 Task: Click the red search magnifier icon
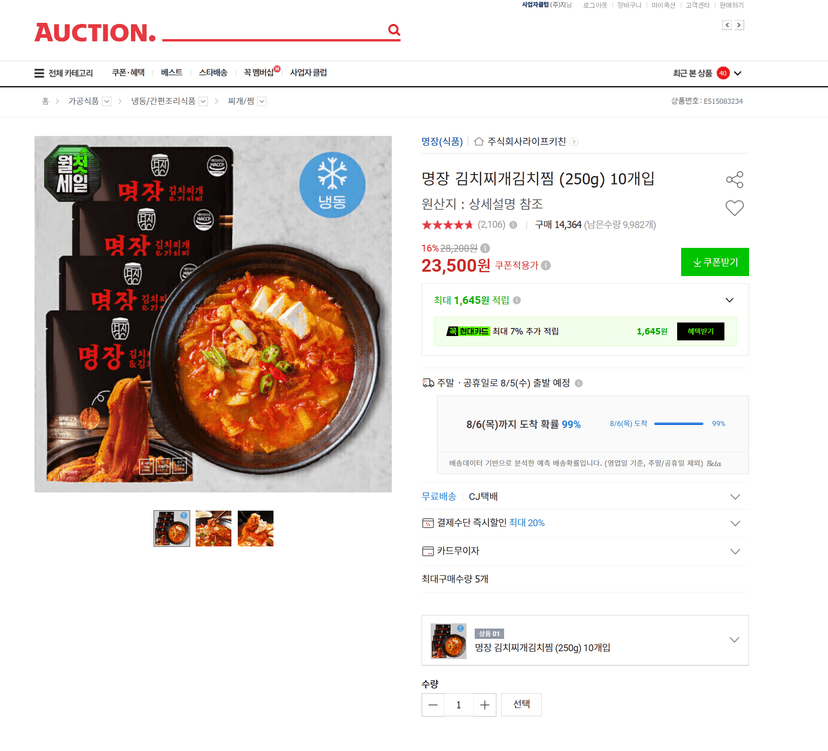click(394, 30)
